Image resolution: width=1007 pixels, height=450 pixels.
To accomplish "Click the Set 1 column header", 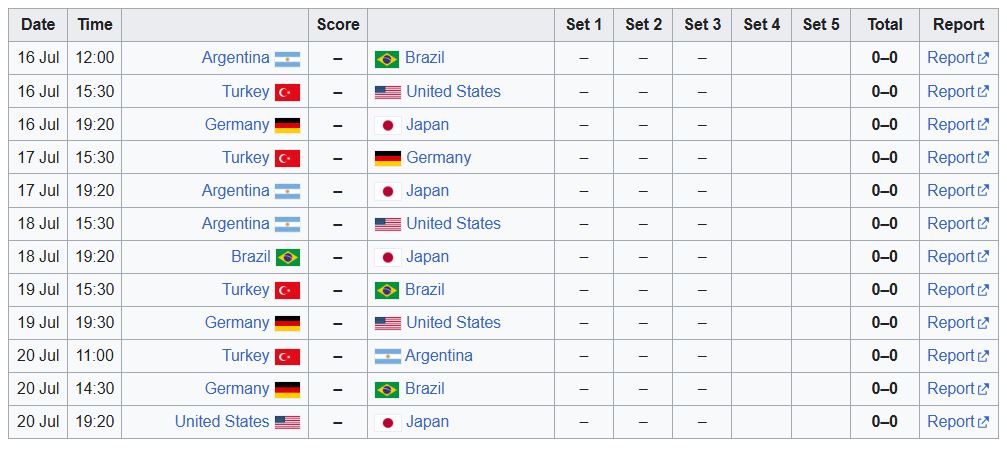I will tap(584, 25).
